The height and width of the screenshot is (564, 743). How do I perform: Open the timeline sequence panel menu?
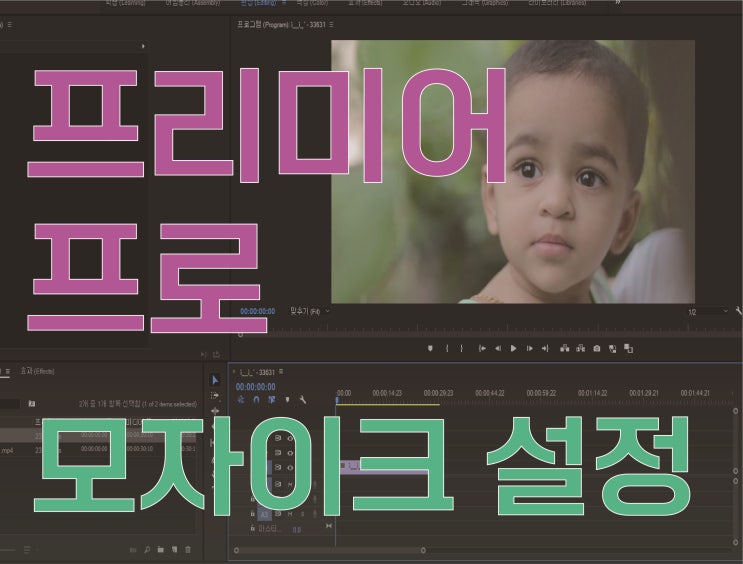(x=281, y=372)
